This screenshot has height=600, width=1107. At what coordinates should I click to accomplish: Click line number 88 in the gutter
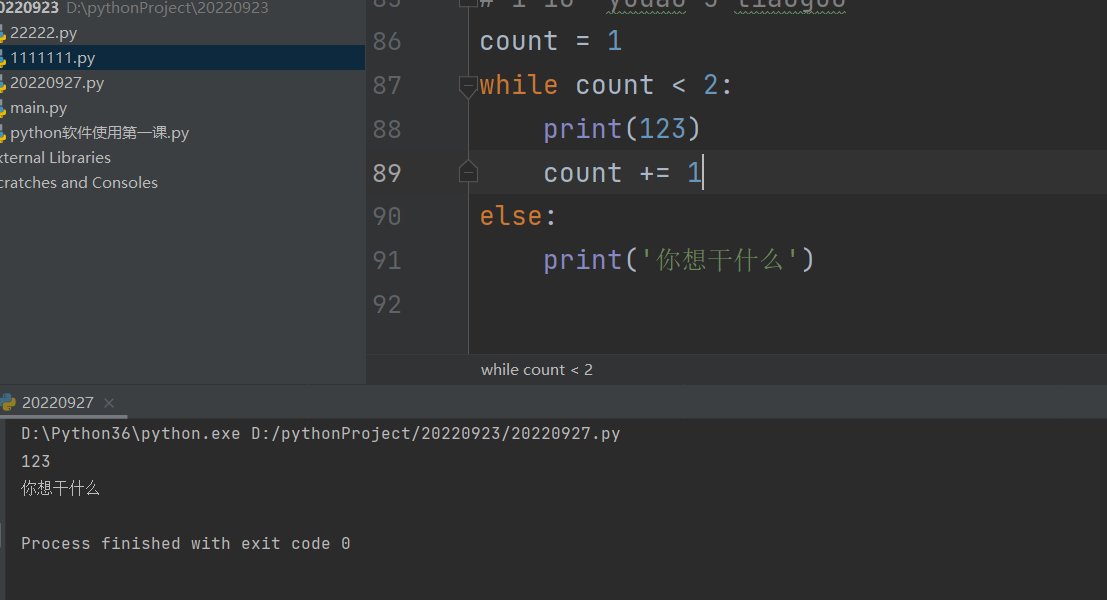387,129
